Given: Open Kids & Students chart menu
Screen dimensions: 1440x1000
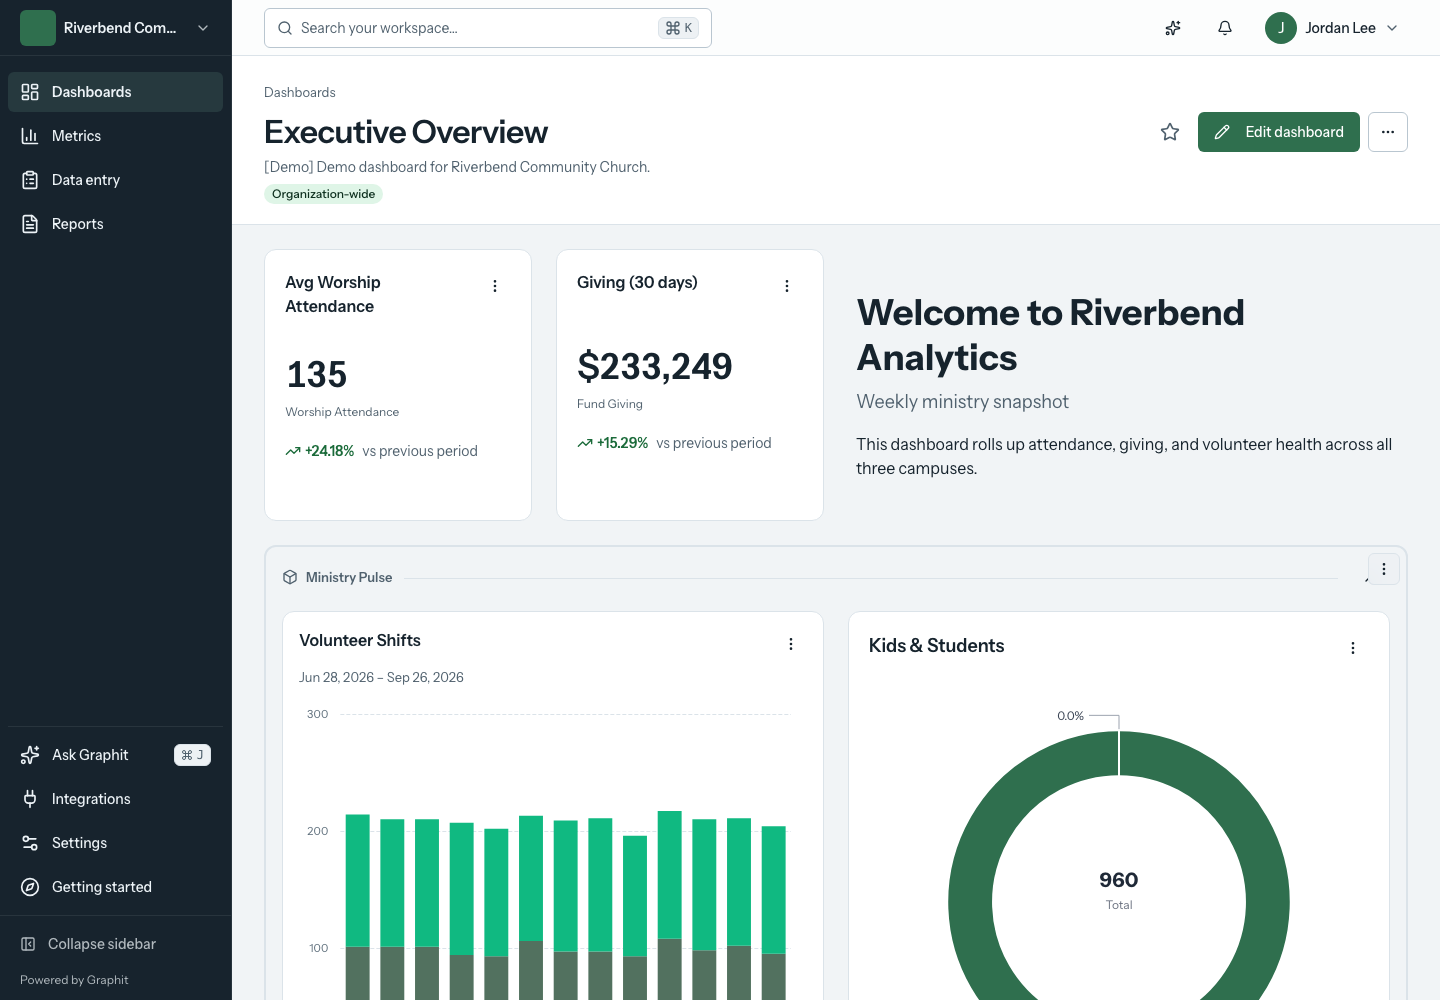Looking at the screenshot, I should point(1353,648).
